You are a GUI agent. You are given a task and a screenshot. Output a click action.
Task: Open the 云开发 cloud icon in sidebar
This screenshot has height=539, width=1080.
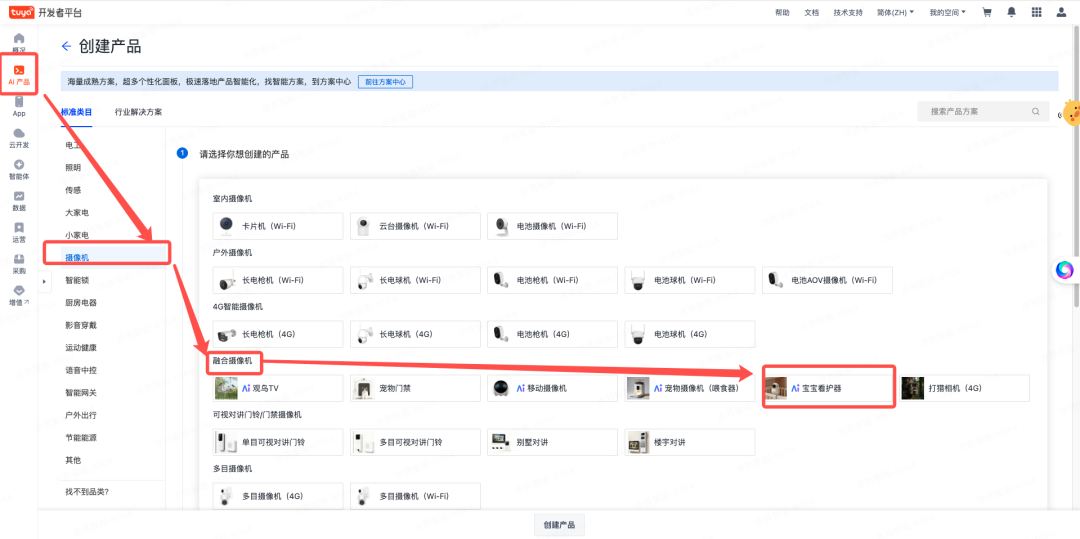click(19, 138)
